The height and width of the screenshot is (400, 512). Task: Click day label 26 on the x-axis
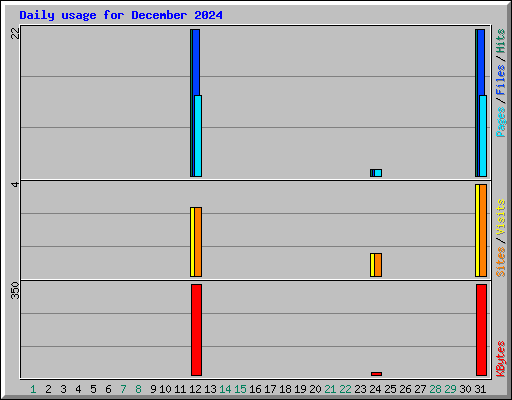(x=405, y=389)
